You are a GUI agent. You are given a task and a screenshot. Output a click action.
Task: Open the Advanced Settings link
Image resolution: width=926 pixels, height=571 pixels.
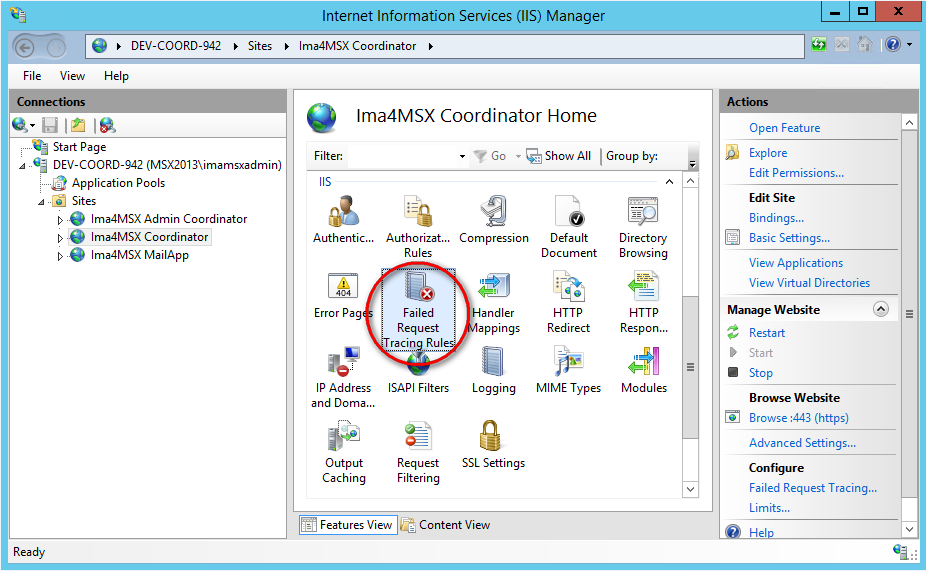[802, 442]
